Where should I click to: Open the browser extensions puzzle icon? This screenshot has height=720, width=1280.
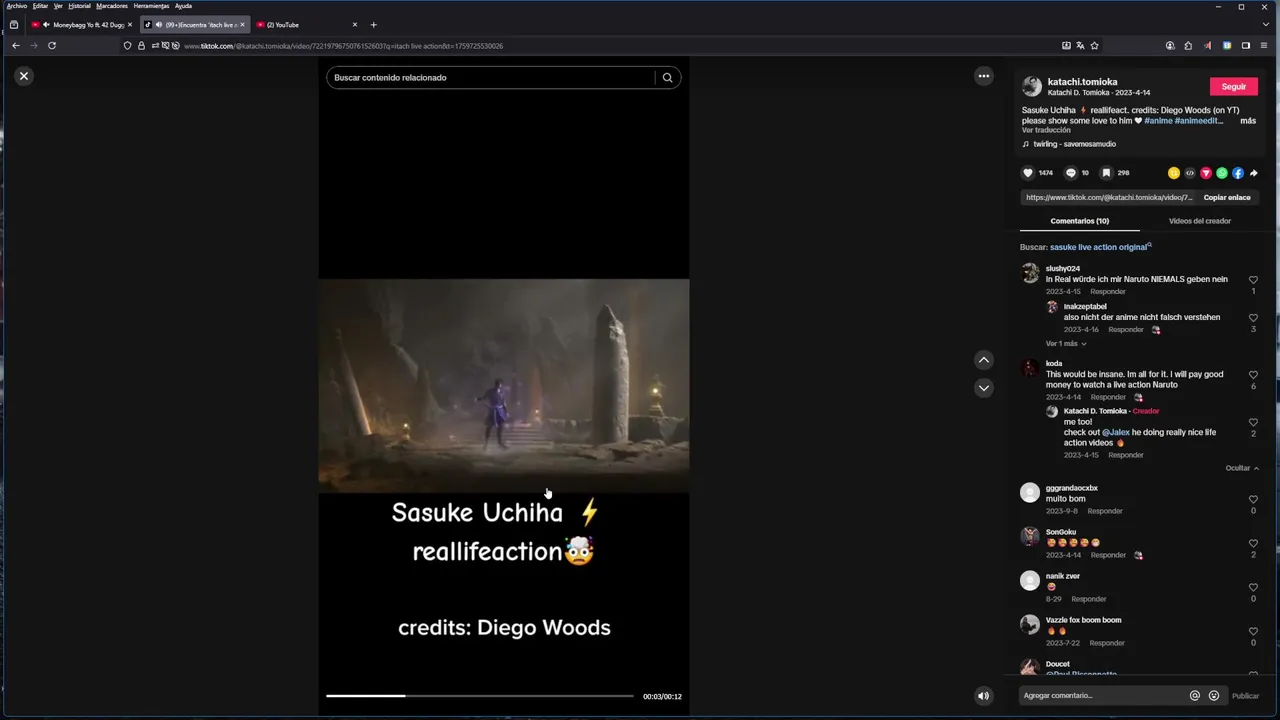click(1188, 46)
